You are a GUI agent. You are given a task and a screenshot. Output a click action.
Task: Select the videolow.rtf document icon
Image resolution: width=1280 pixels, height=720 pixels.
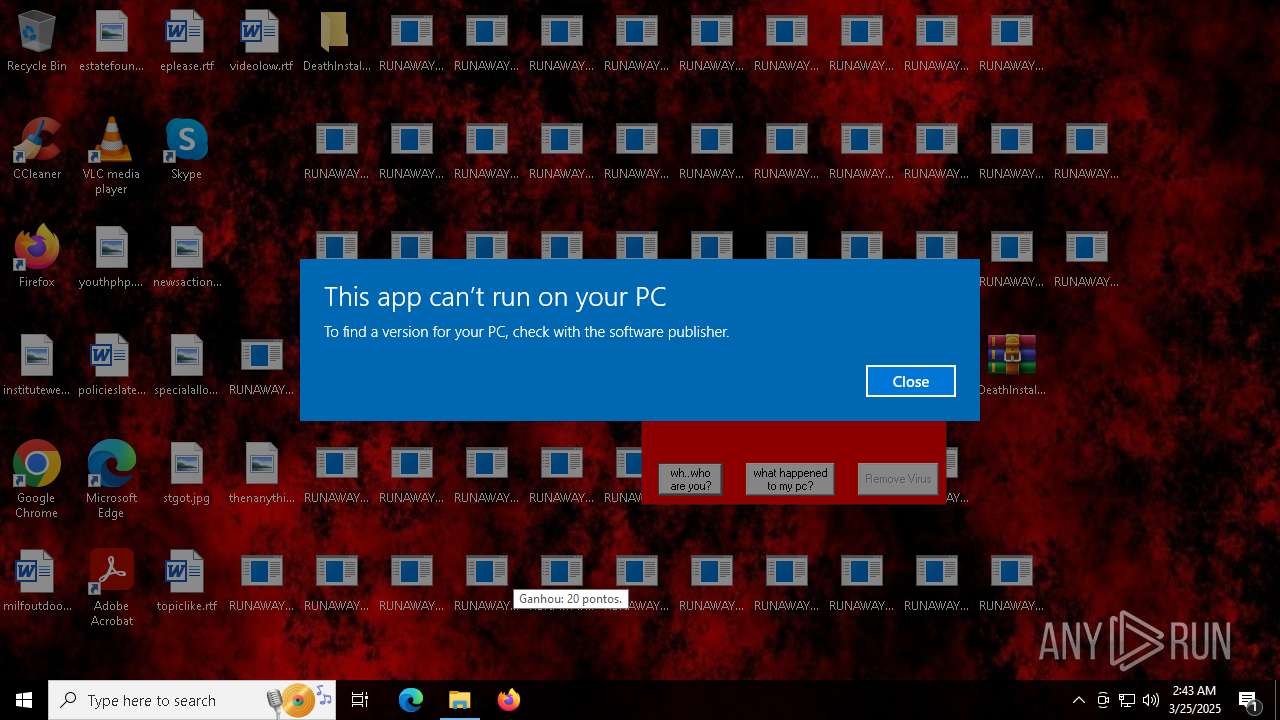(261, 41)
